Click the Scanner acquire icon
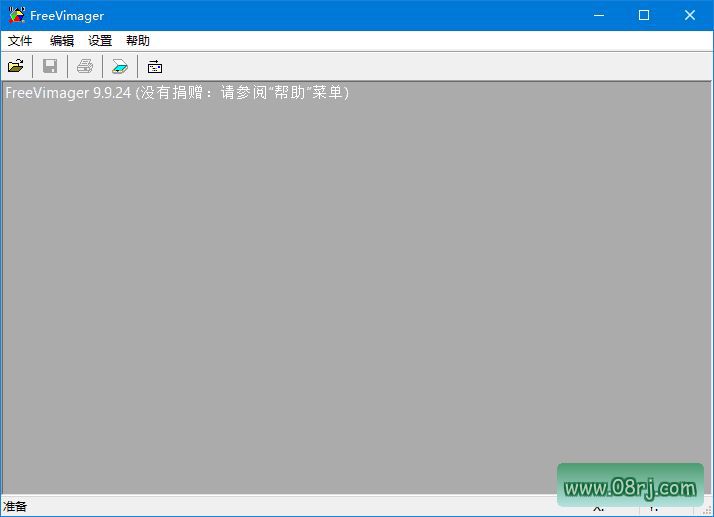Viewport: 714px width, 517px height. pos(120,67)
